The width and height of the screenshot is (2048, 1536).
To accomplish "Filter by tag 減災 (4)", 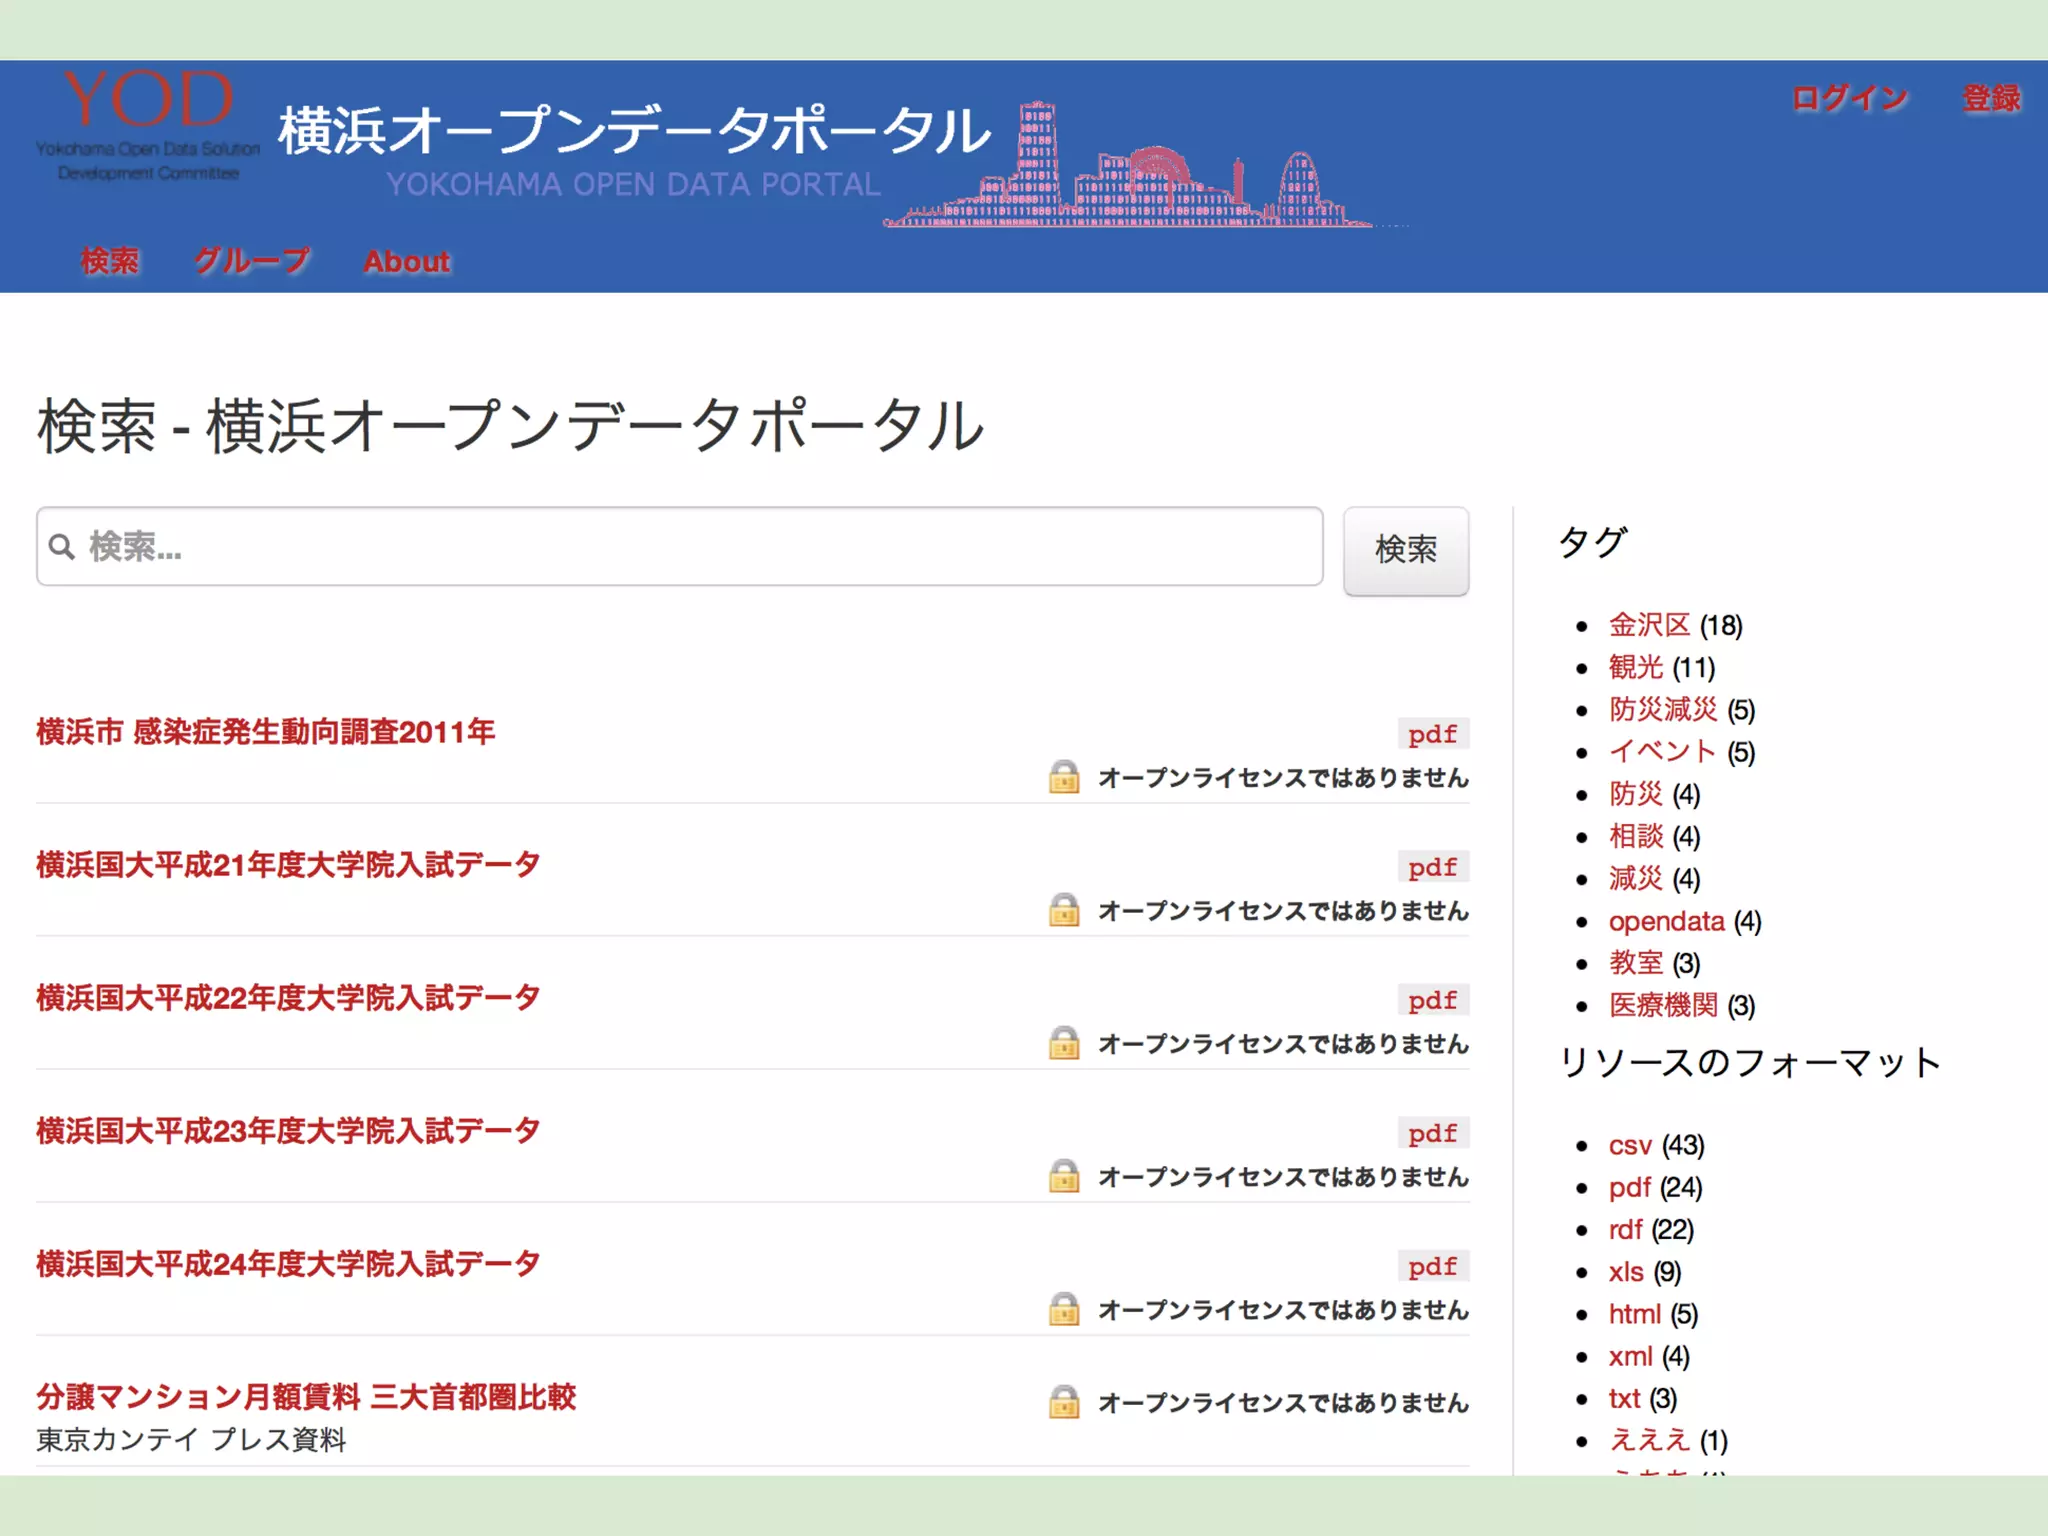I will [x=1636, y=878].
